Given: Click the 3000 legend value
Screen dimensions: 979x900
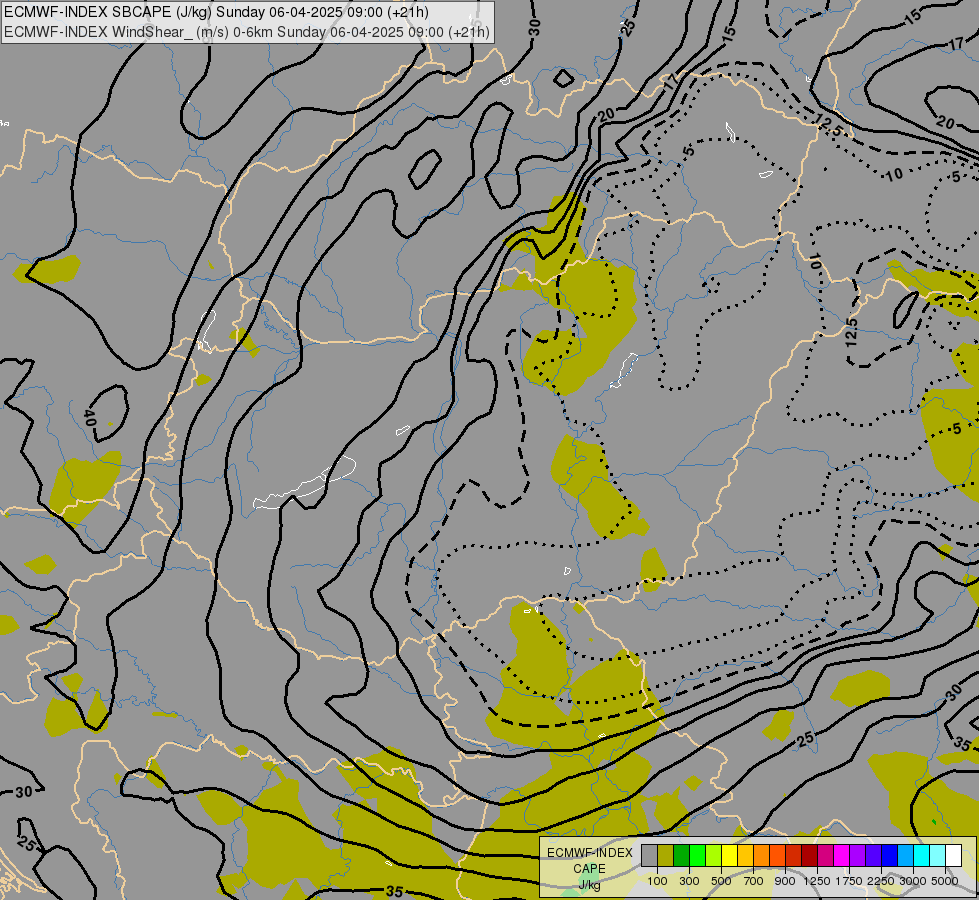Looking at the screenshot, I should (913, 881).
